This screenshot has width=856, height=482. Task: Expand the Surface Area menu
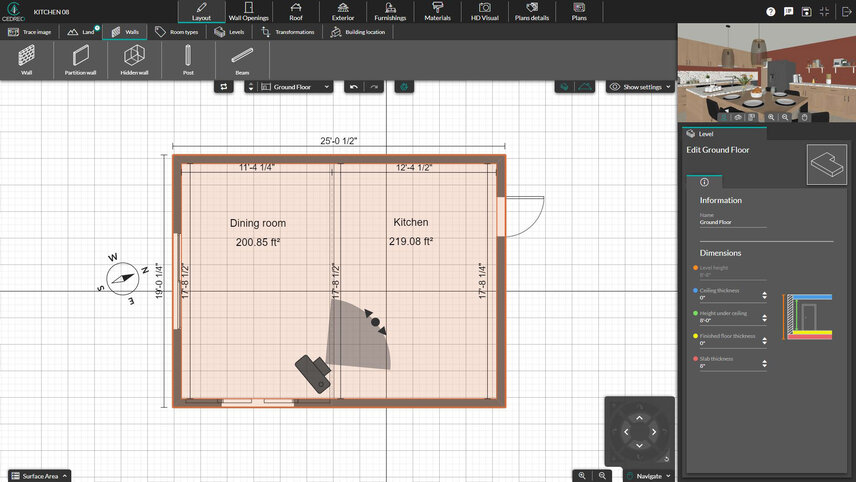(40, 476)
